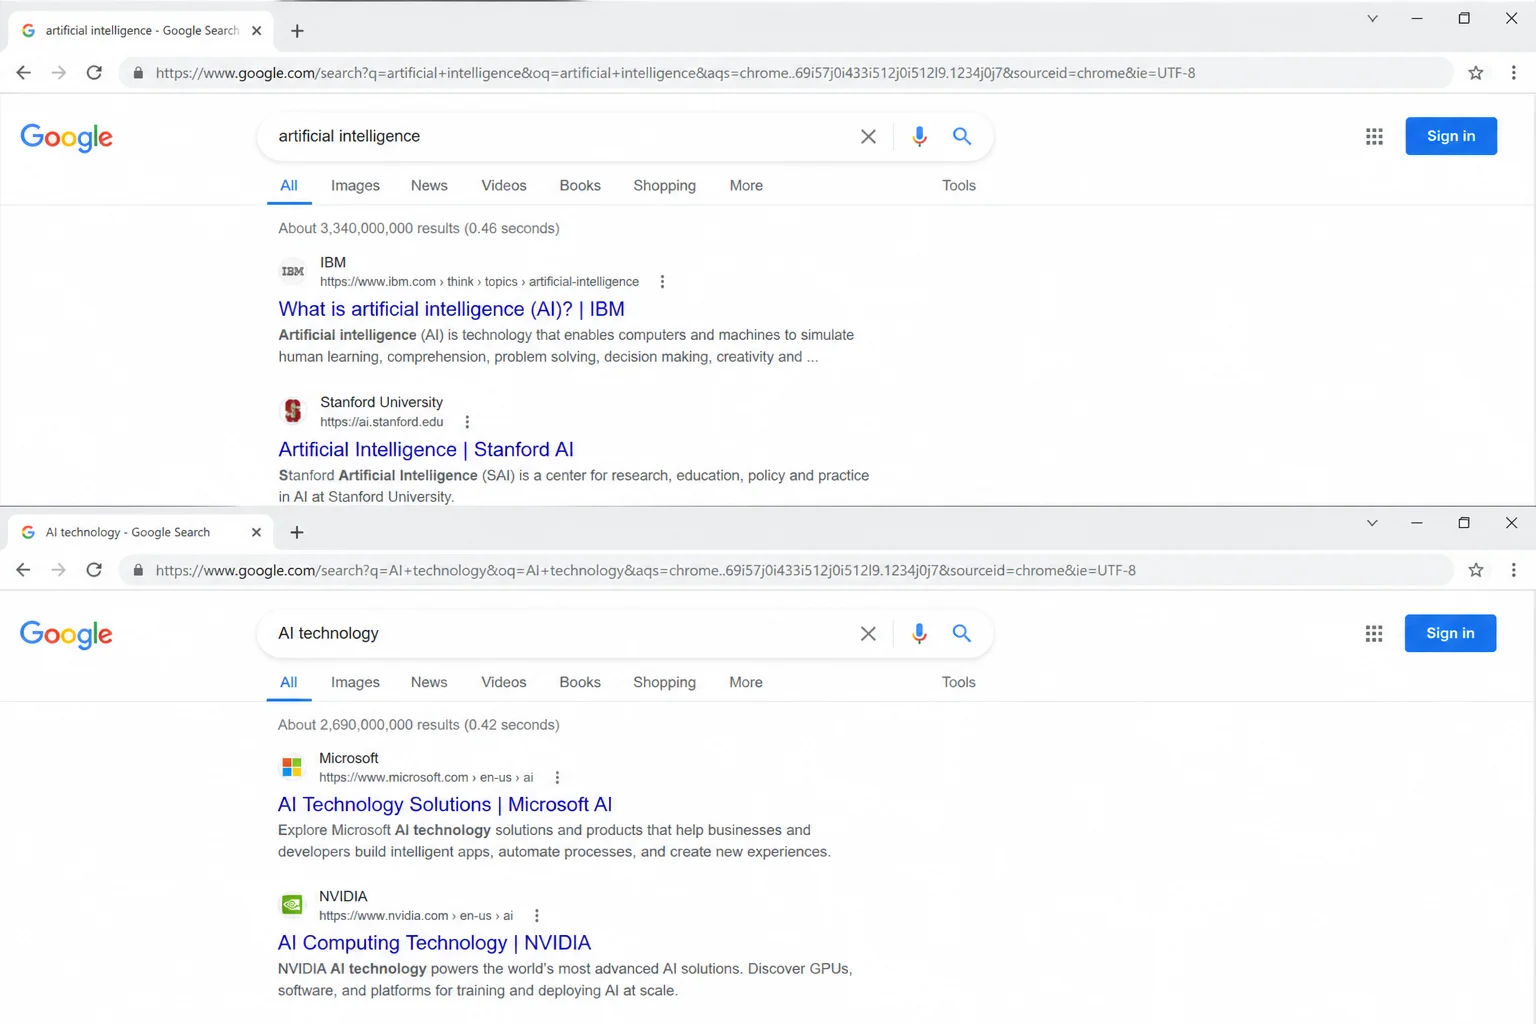Bookmark the artificial intelligence search page
Screen dimensions: 1536x1024
(x=1475, y=73)
